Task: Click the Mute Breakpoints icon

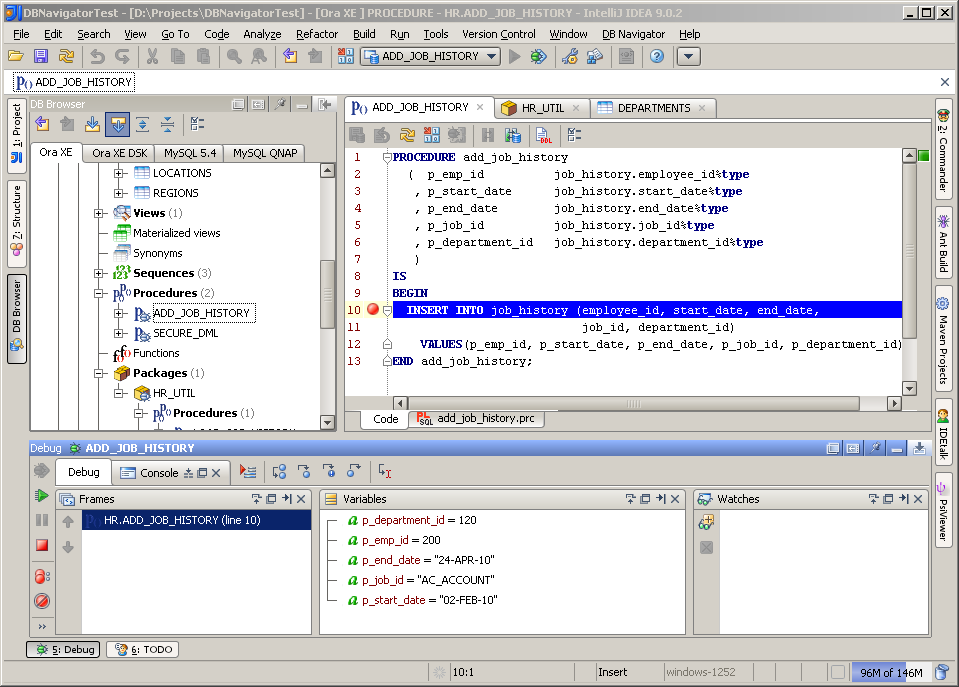Action: (42, 601)
